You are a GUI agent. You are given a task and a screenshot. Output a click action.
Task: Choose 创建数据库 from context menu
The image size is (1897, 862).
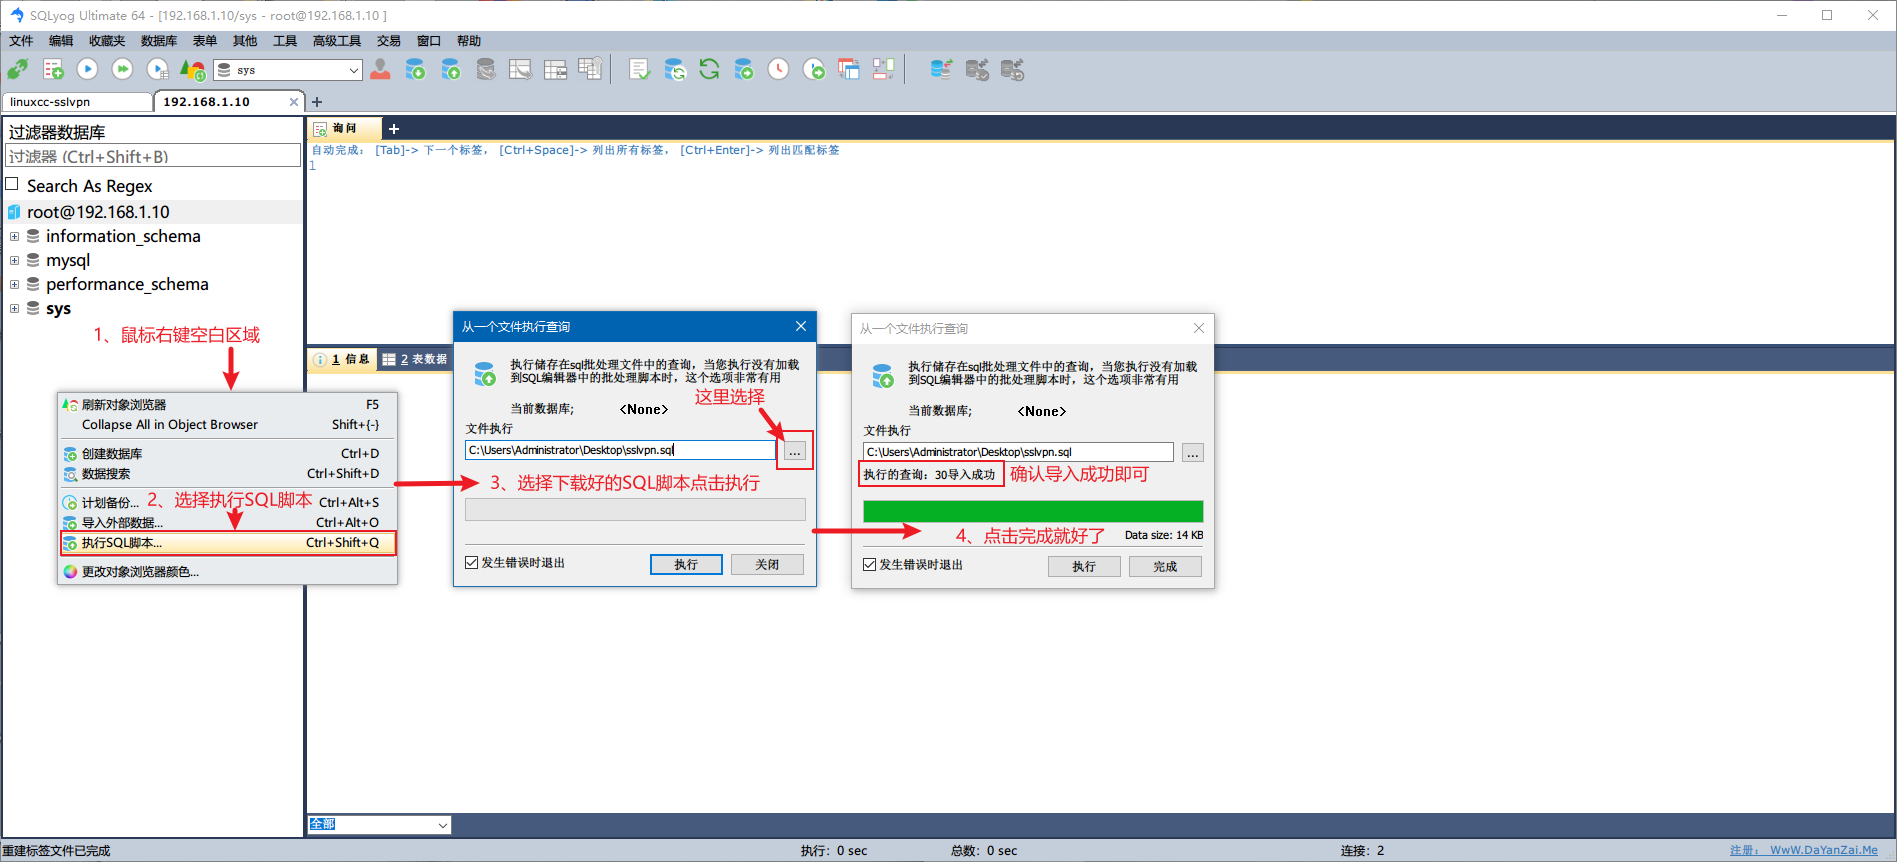click(x=229, y=454)
